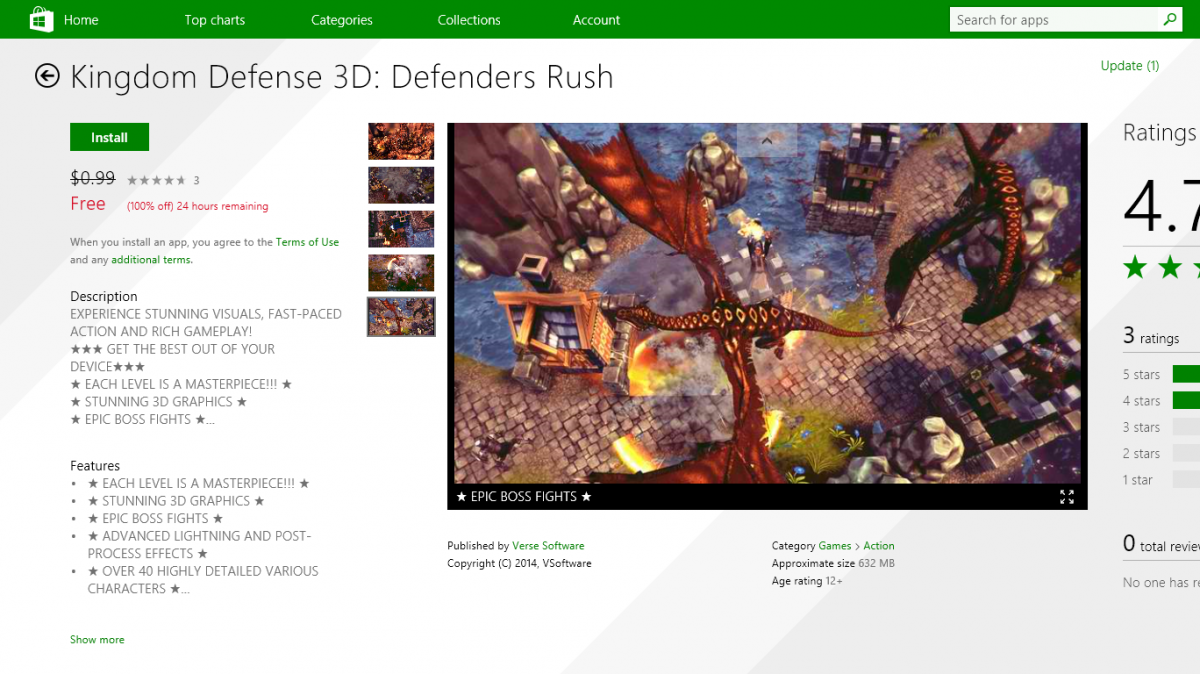
Task: Click '(100% off) 24 hours remaining' text
Action: click(197, 207)
